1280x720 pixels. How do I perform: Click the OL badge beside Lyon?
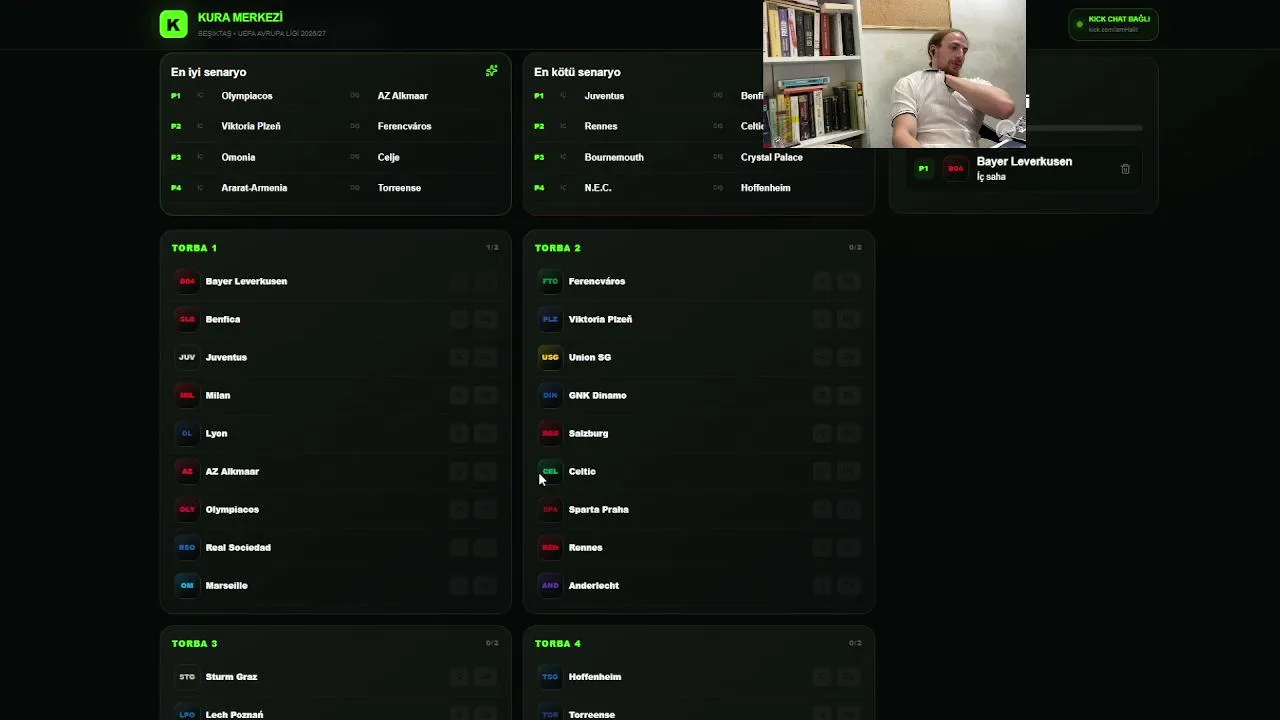click(187, 433)
